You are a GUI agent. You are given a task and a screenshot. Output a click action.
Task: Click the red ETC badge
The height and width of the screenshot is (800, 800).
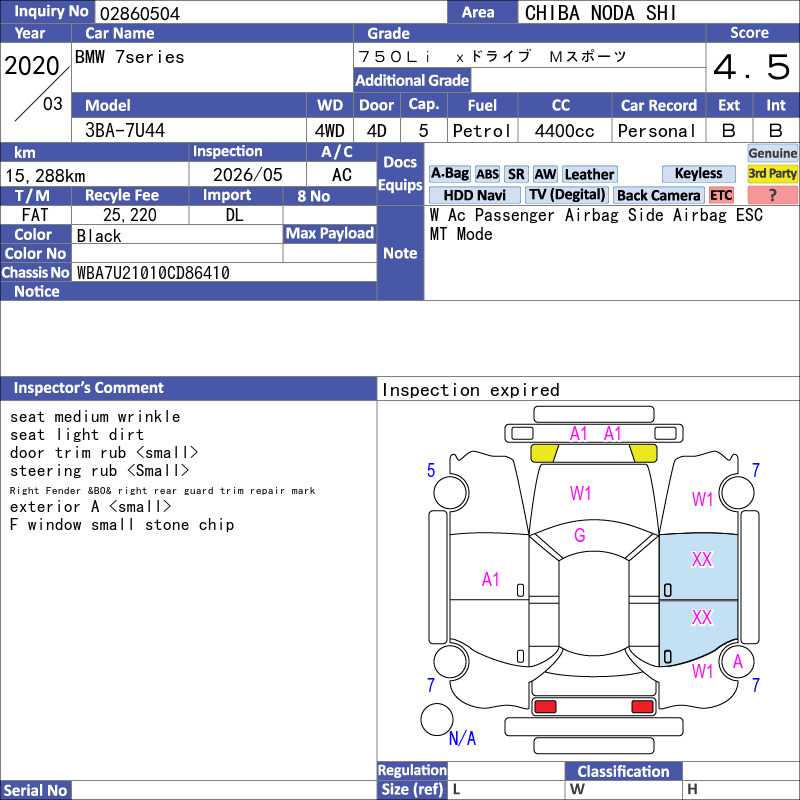(x=721, y=195)
